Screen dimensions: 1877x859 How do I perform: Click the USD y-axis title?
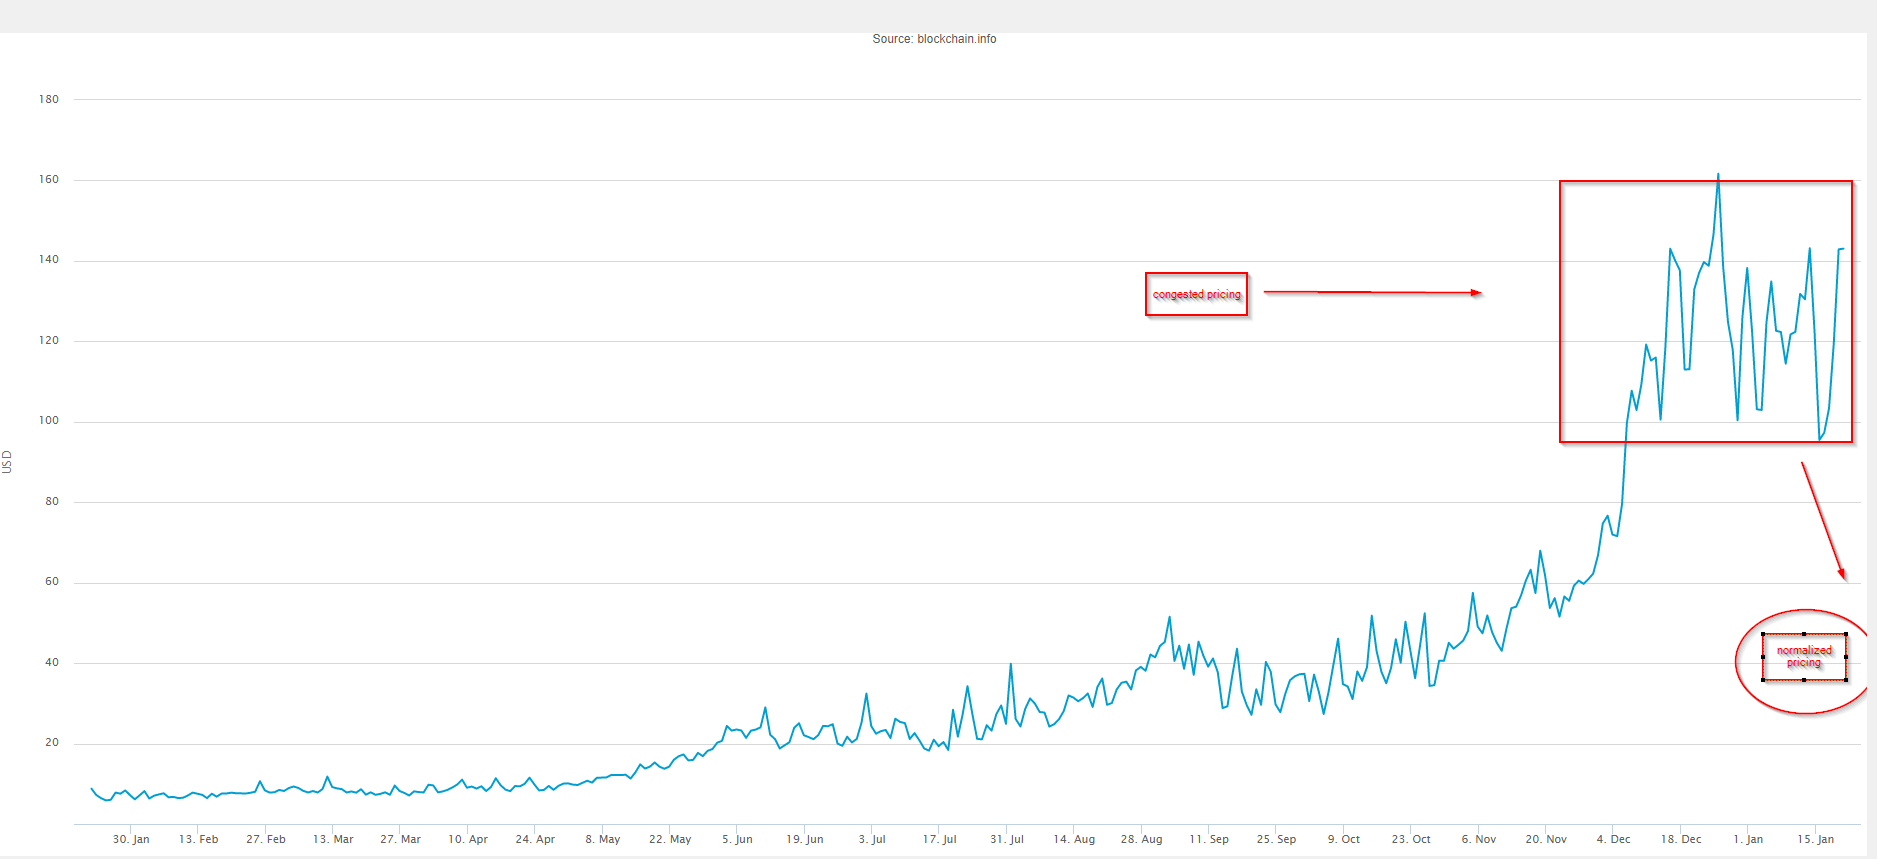(7, 461)
